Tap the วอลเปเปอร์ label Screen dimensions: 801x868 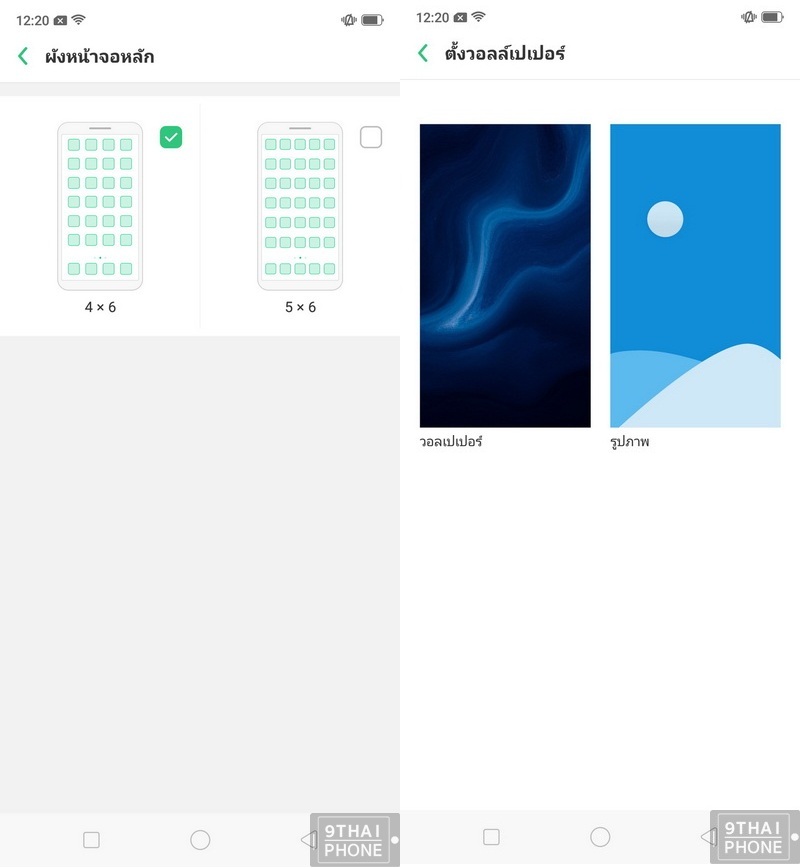coord(451,442)
